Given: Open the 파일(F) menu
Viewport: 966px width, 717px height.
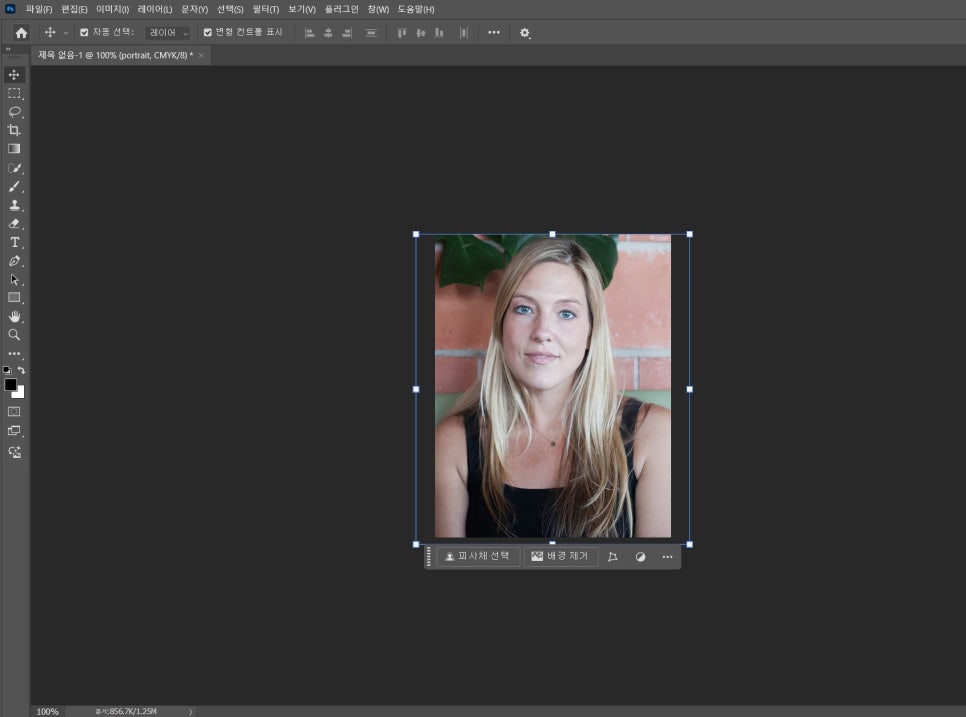Looking at the screenshot, I should 38,9.
